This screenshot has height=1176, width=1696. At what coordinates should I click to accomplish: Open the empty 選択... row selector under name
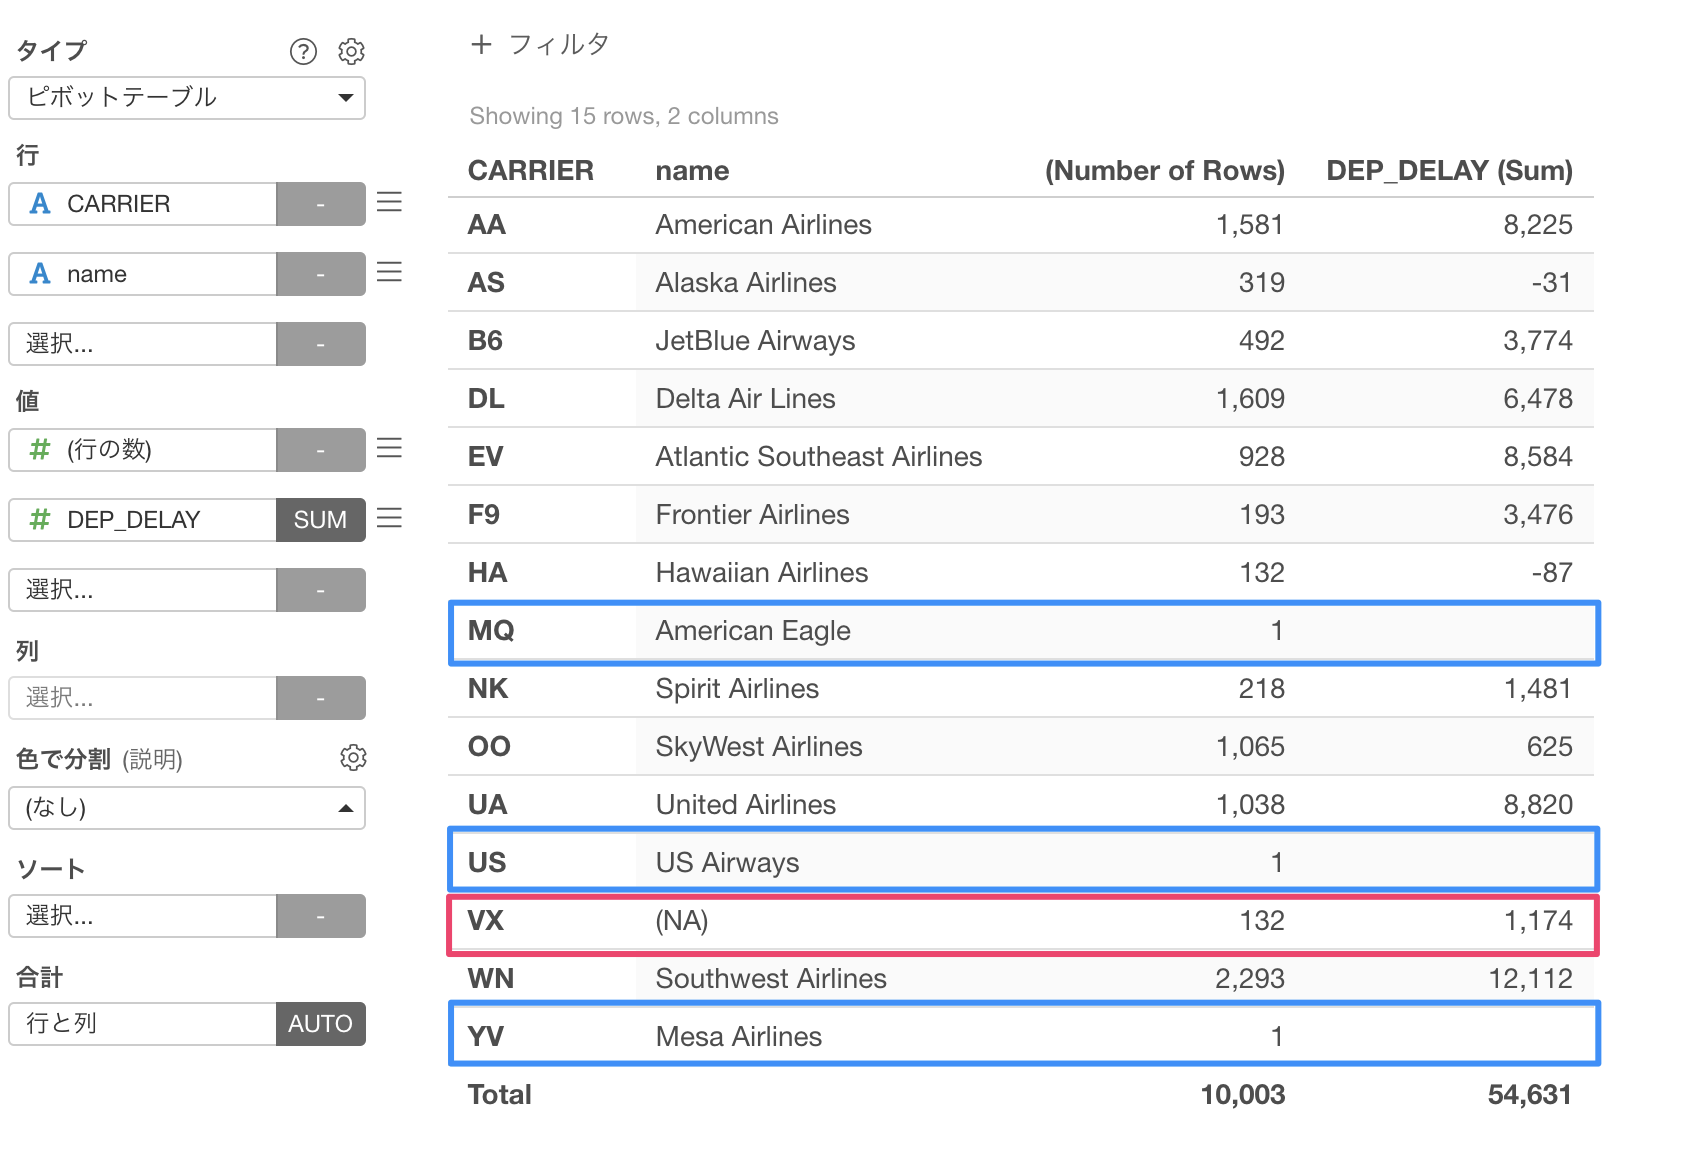point(143,344)
